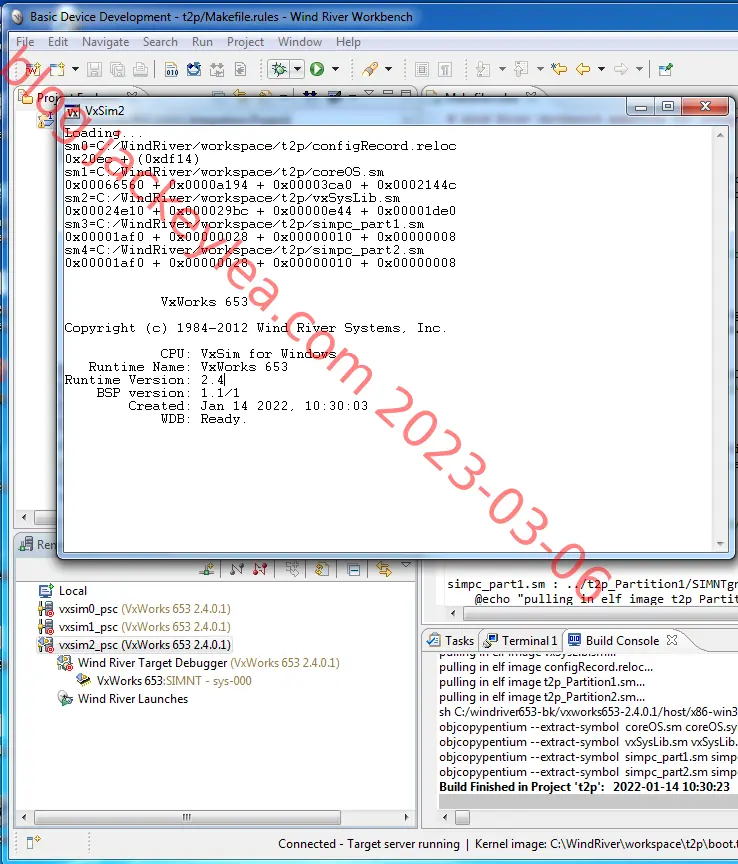Click VxSim2 console scroll down arrow
Screen dimensions: 738x864
720,544
